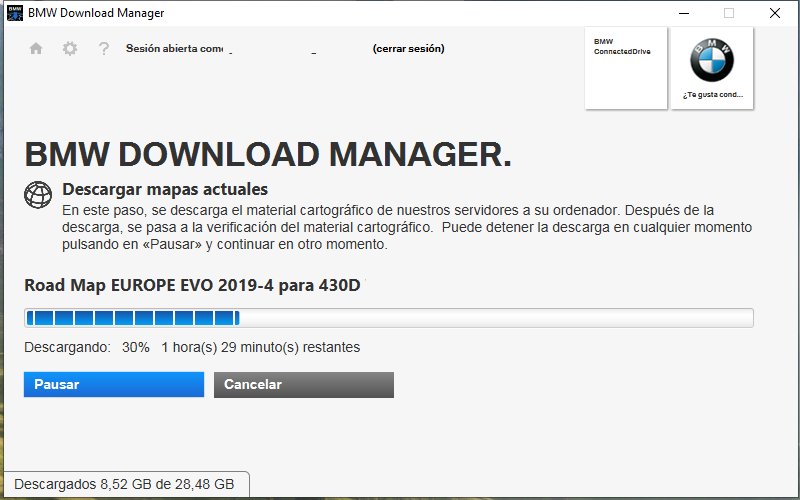Go to the home screen icon
800x500 pixels.
pos(36,48)
